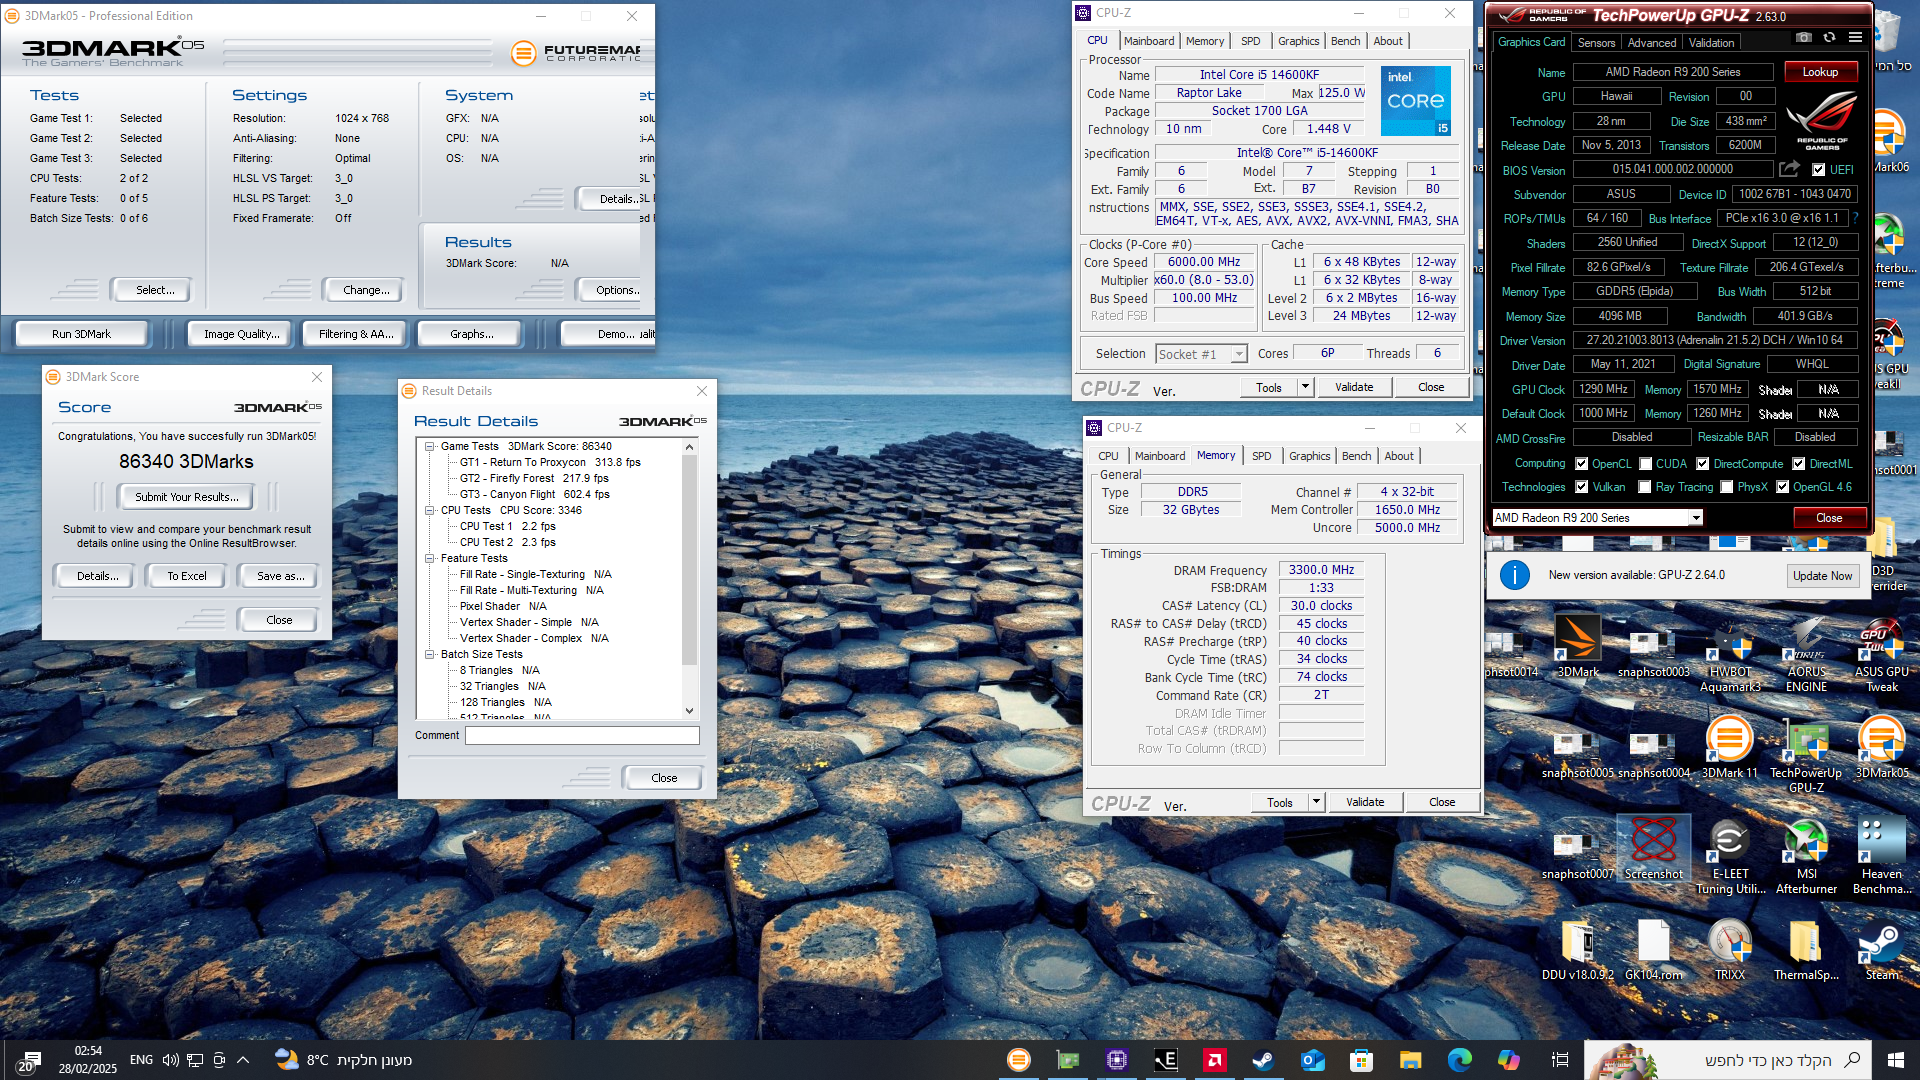
Task: Click the Run 3DMark button
Action: coord(82,334)
